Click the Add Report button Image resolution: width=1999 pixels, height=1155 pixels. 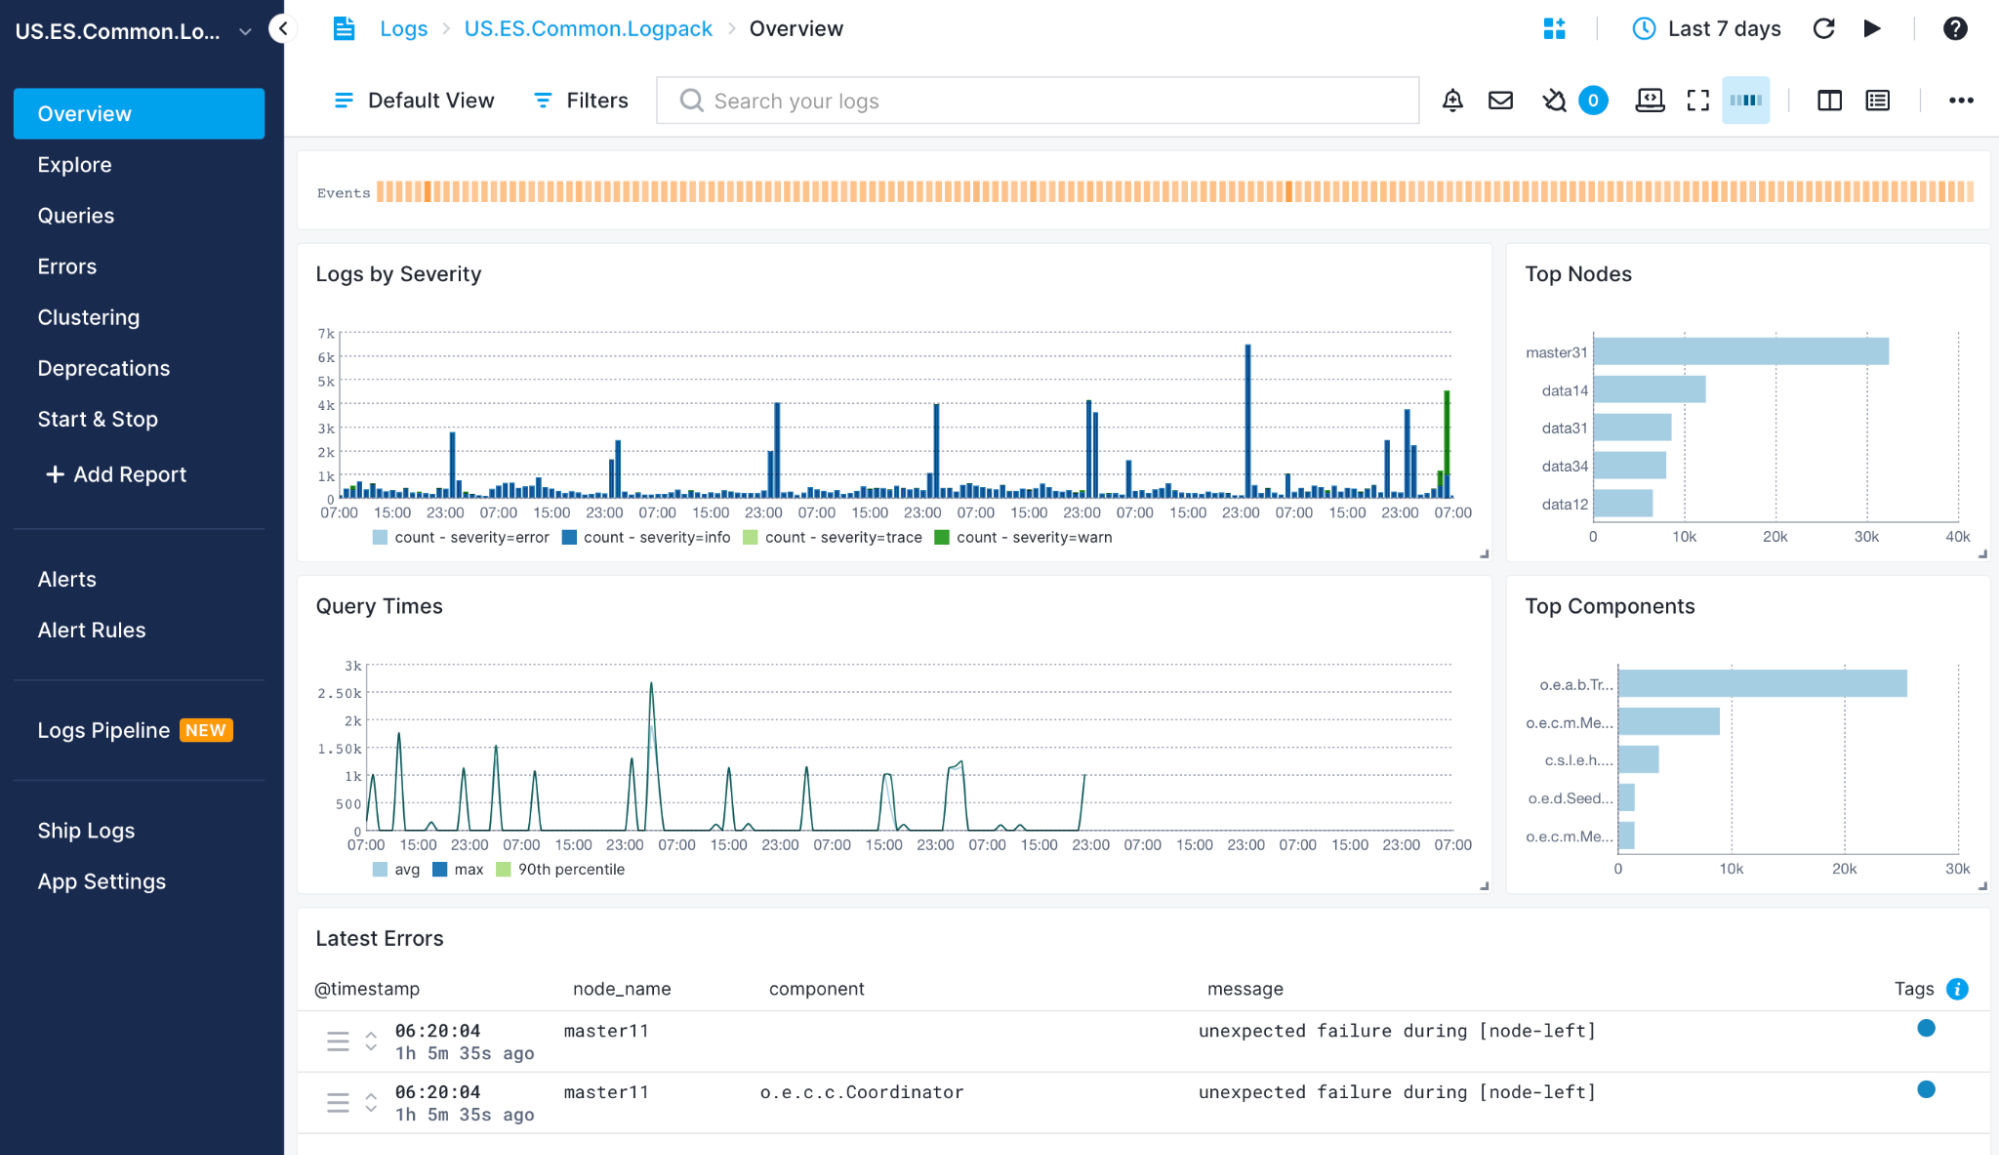click(114, 473)
